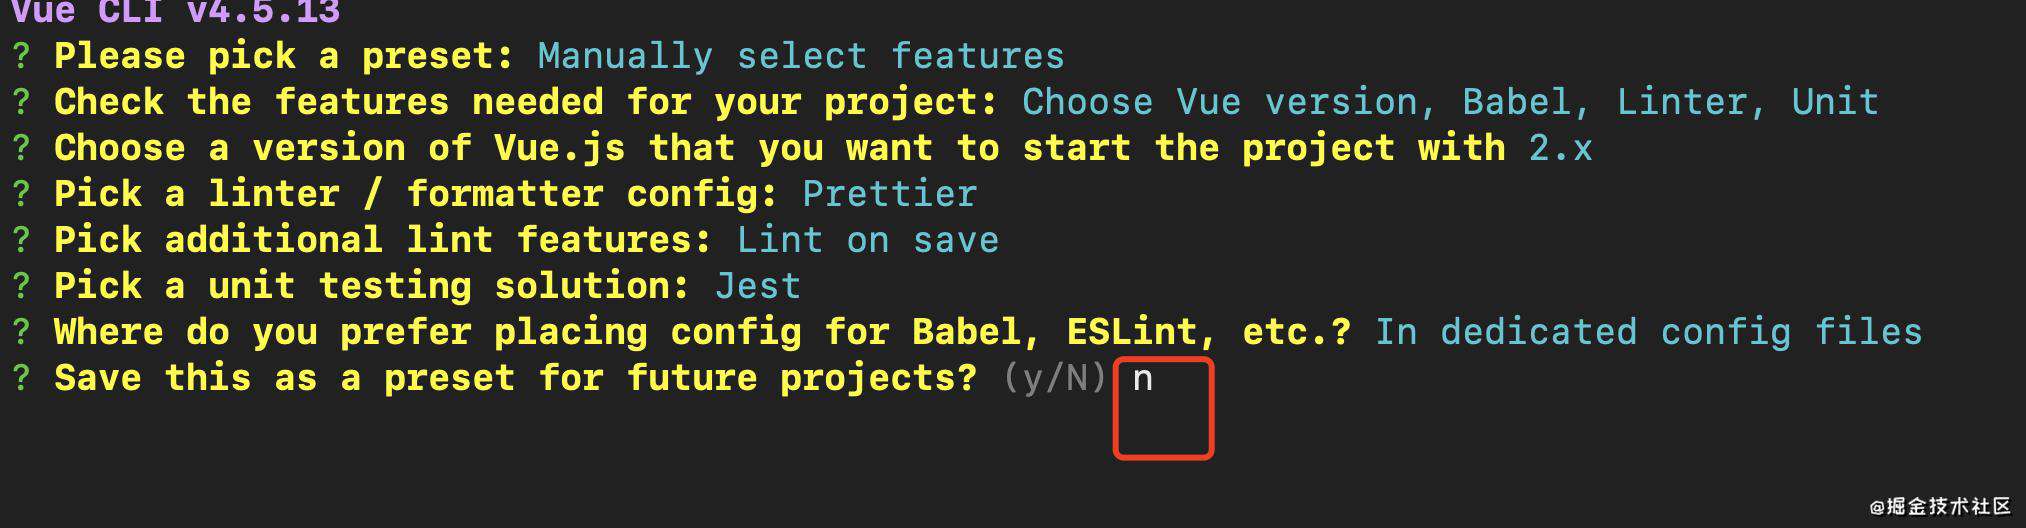The width and height of the screenshot is (2026, 528).
Task: Click the 'Babel,' item in the features list
Action: [x=1527, y=102]
